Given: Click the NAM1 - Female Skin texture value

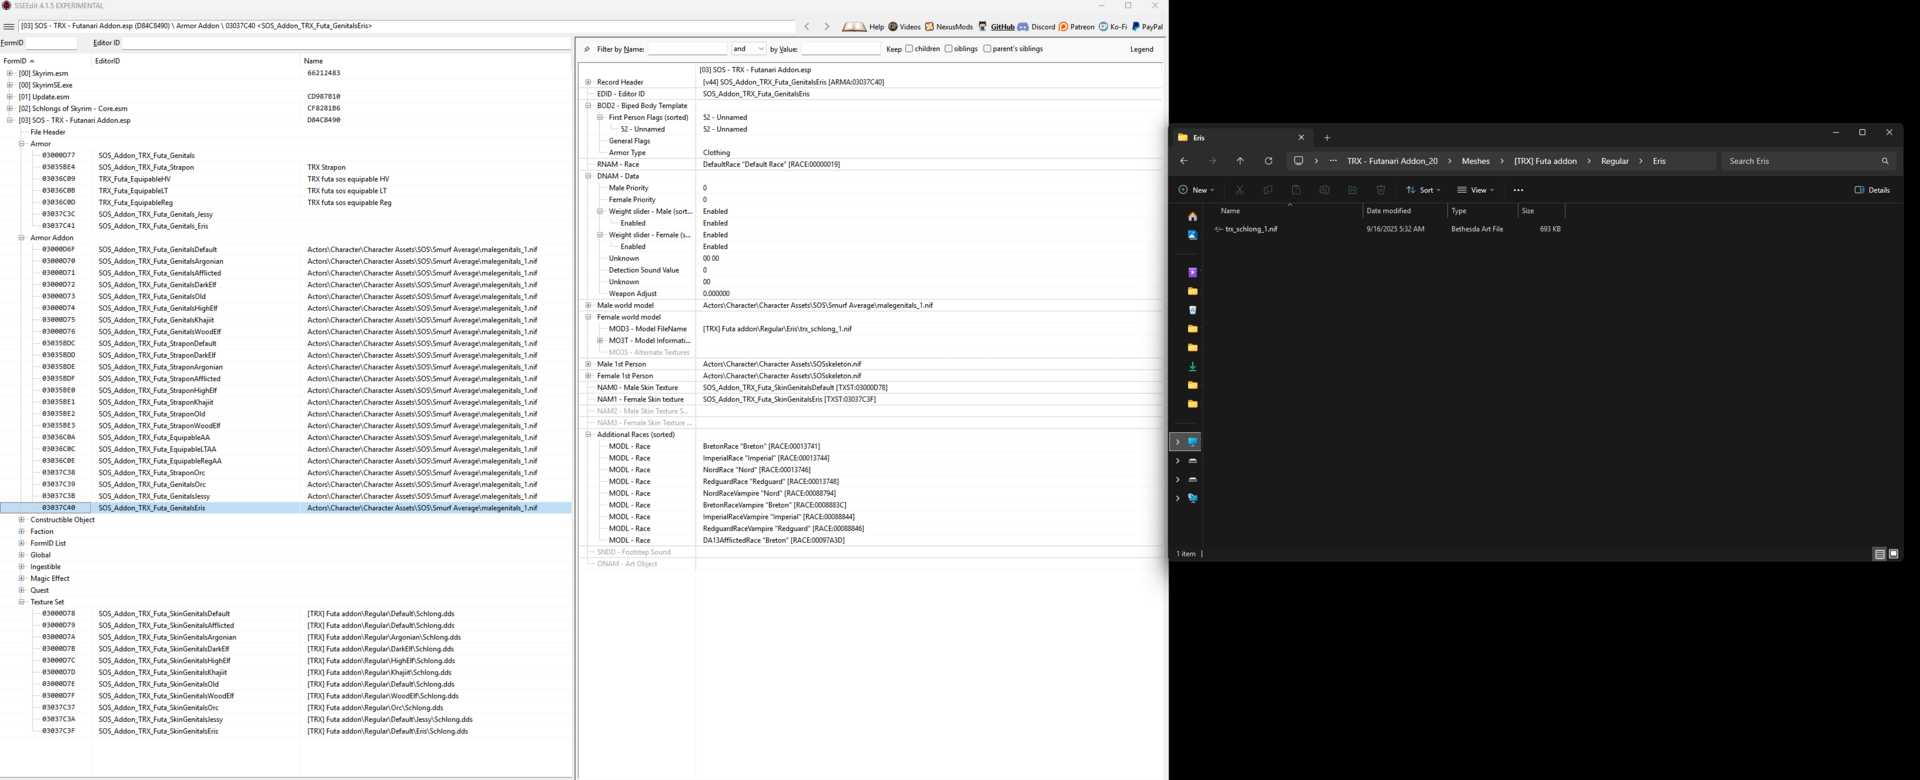Looking at the screenshot, I should pos(789,399).
